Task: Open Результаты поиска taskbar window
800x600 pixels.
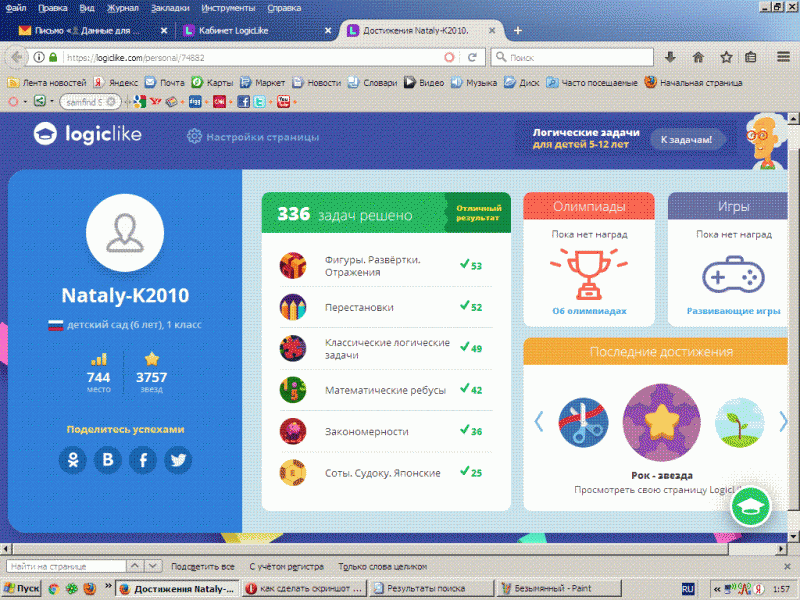Action: pyautogui.click(x=431, y=588)
